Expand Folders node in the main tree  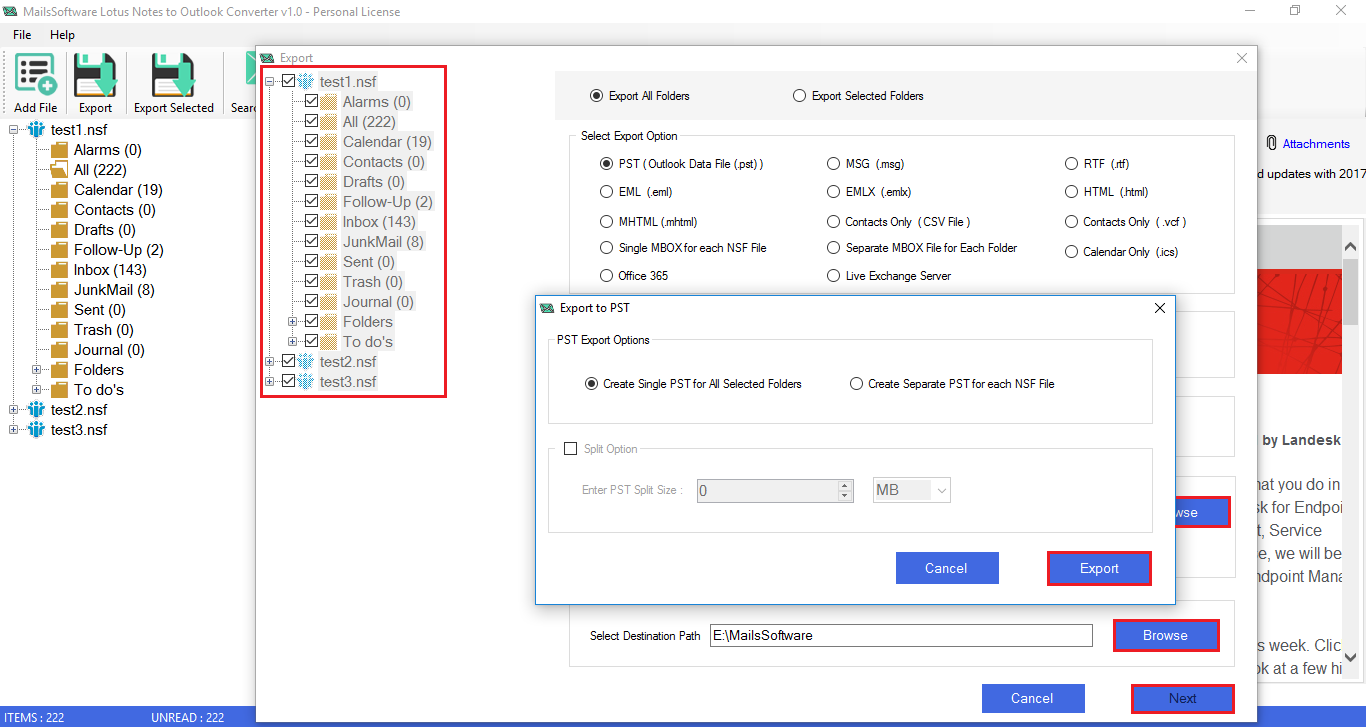pyautogui.click(x=37, y=370)
